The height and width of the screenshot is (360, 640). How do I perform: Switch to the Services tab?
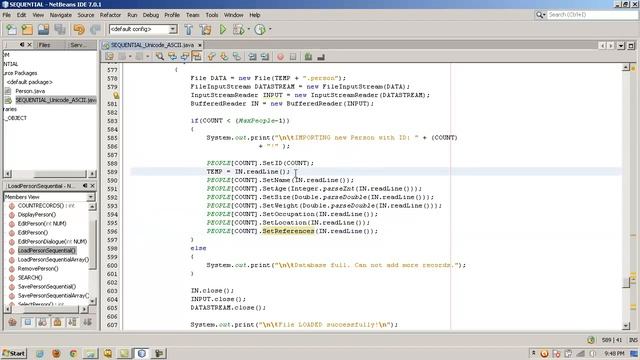(x=78, y=45)
